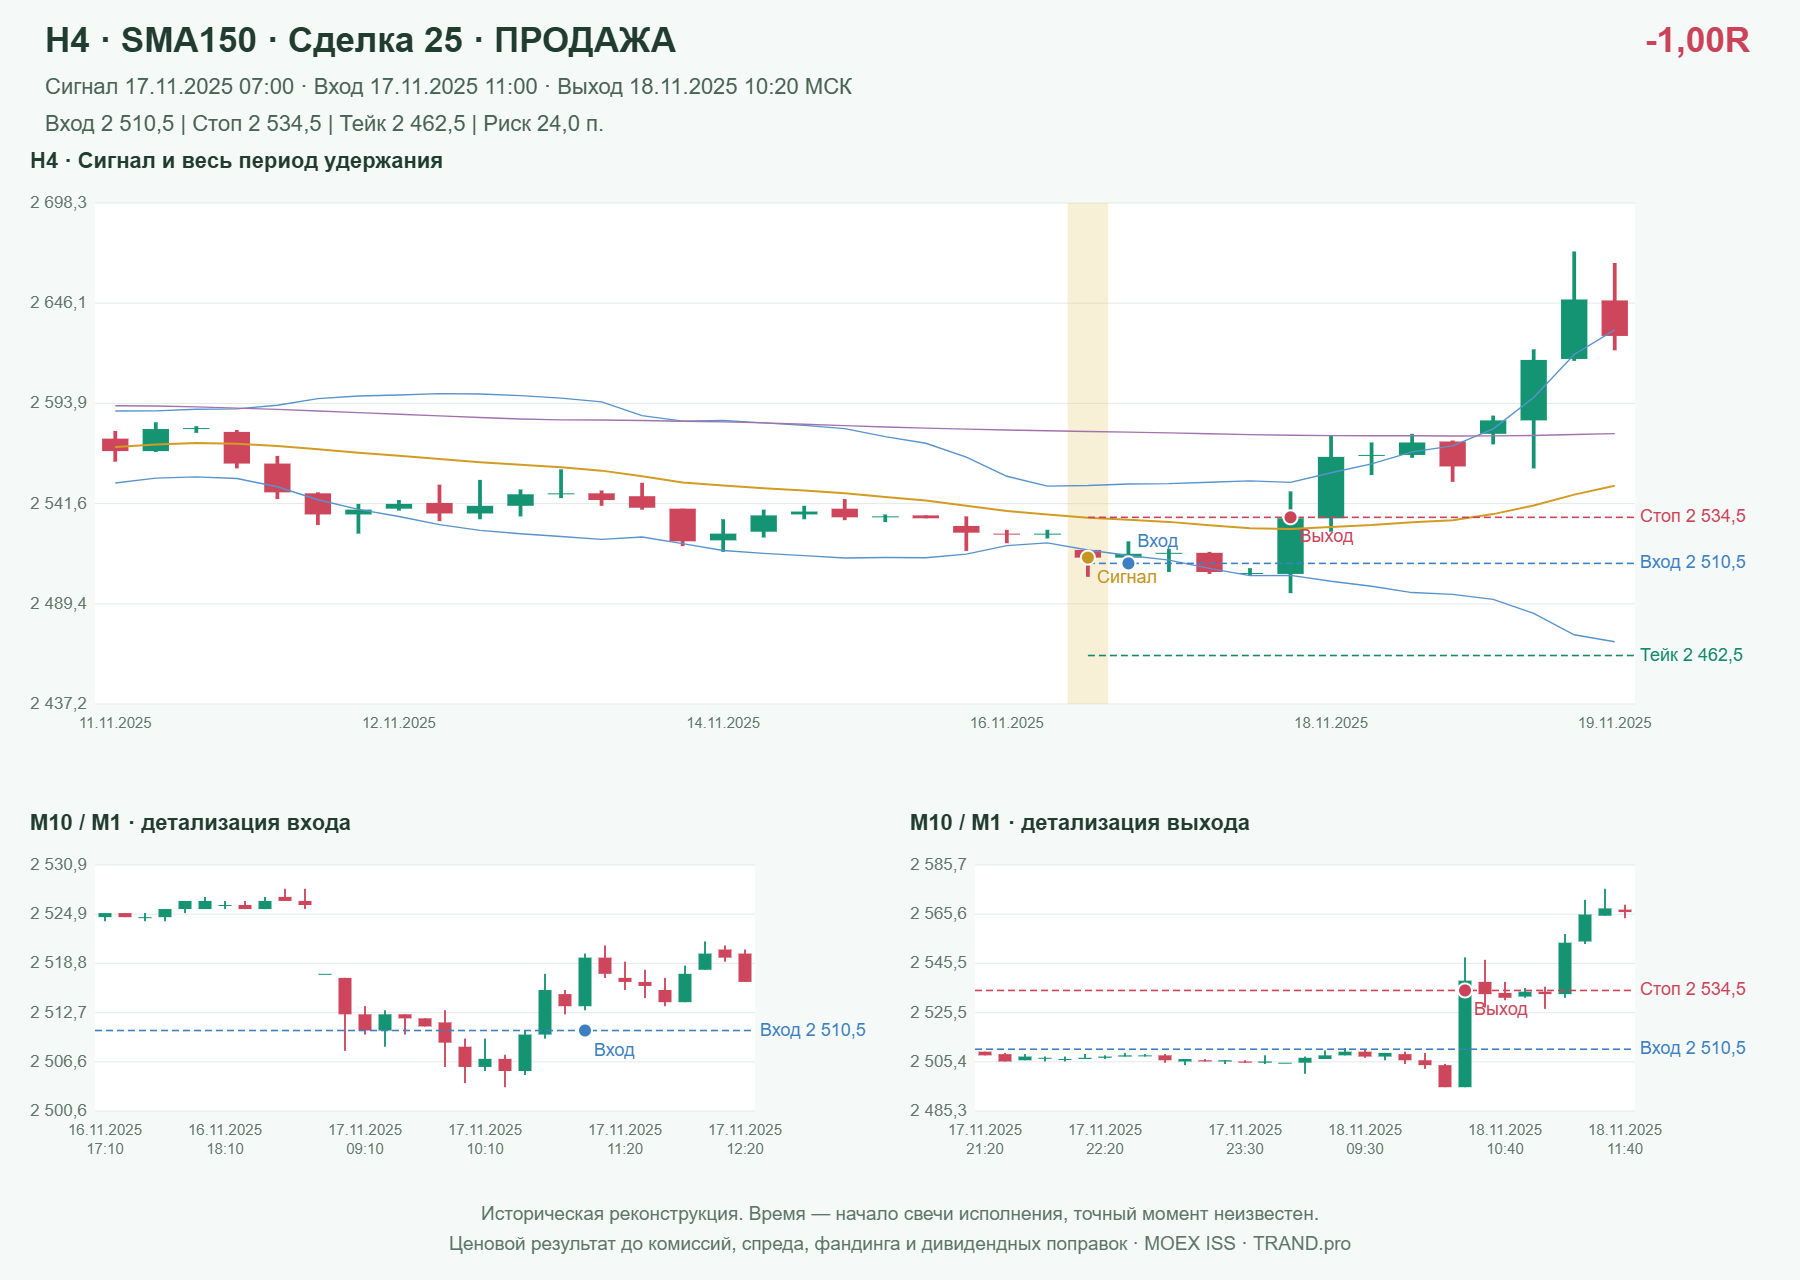Click heading H4 · Сигнал и весь период удержания
Image resolution: width=1800 pixels, height=1280 pixels.
pos(236,161)
